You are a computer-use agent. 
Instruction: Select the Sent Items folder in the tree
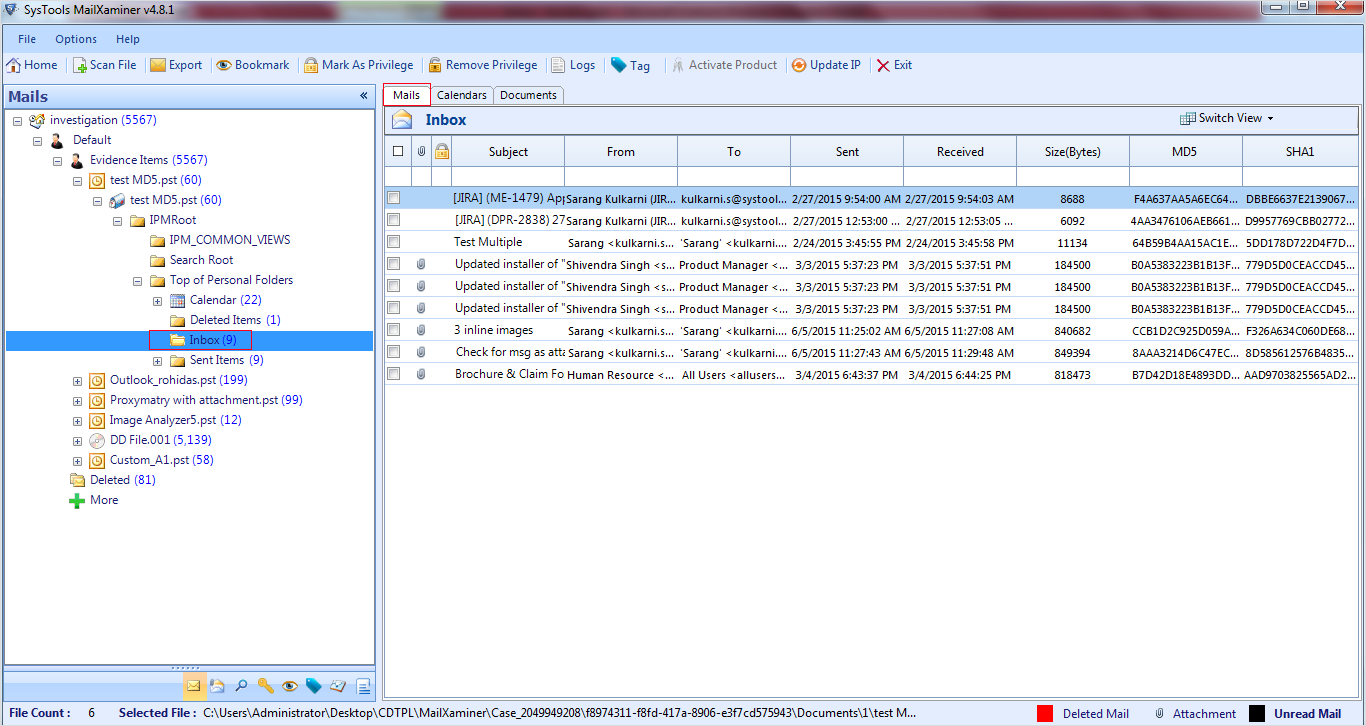coord(218,359)
